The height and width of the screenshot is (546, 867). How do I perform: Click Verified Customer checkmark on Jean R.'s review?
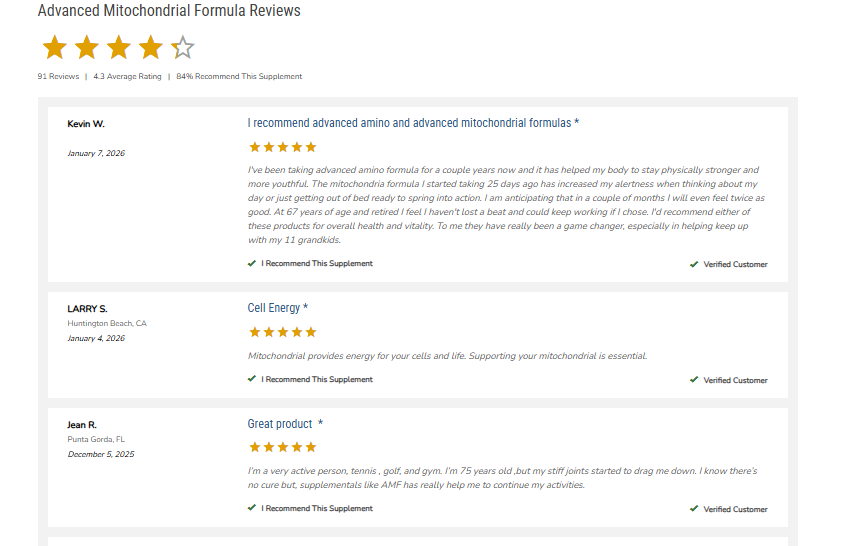click(x=694, y=509)
